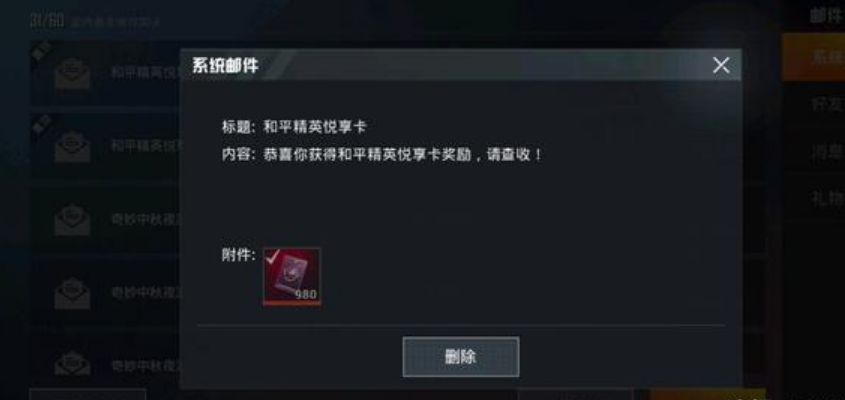Click the second 奇妙中秋夜 mail envelope icon
The width and height of the screenshot is (845, 400).
pyautogui.click(x=72, y=293)
